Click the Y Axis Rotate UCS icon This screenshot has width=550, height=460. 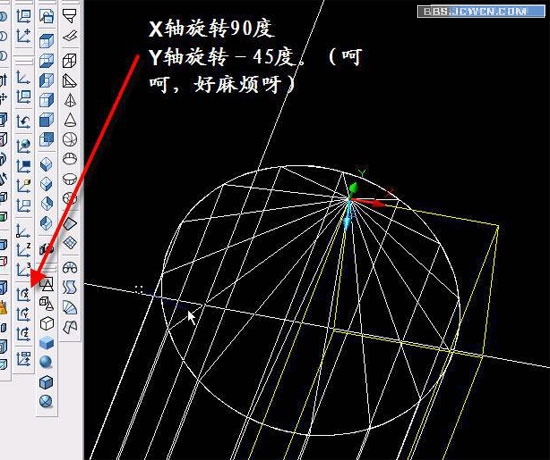click(24, 314)
